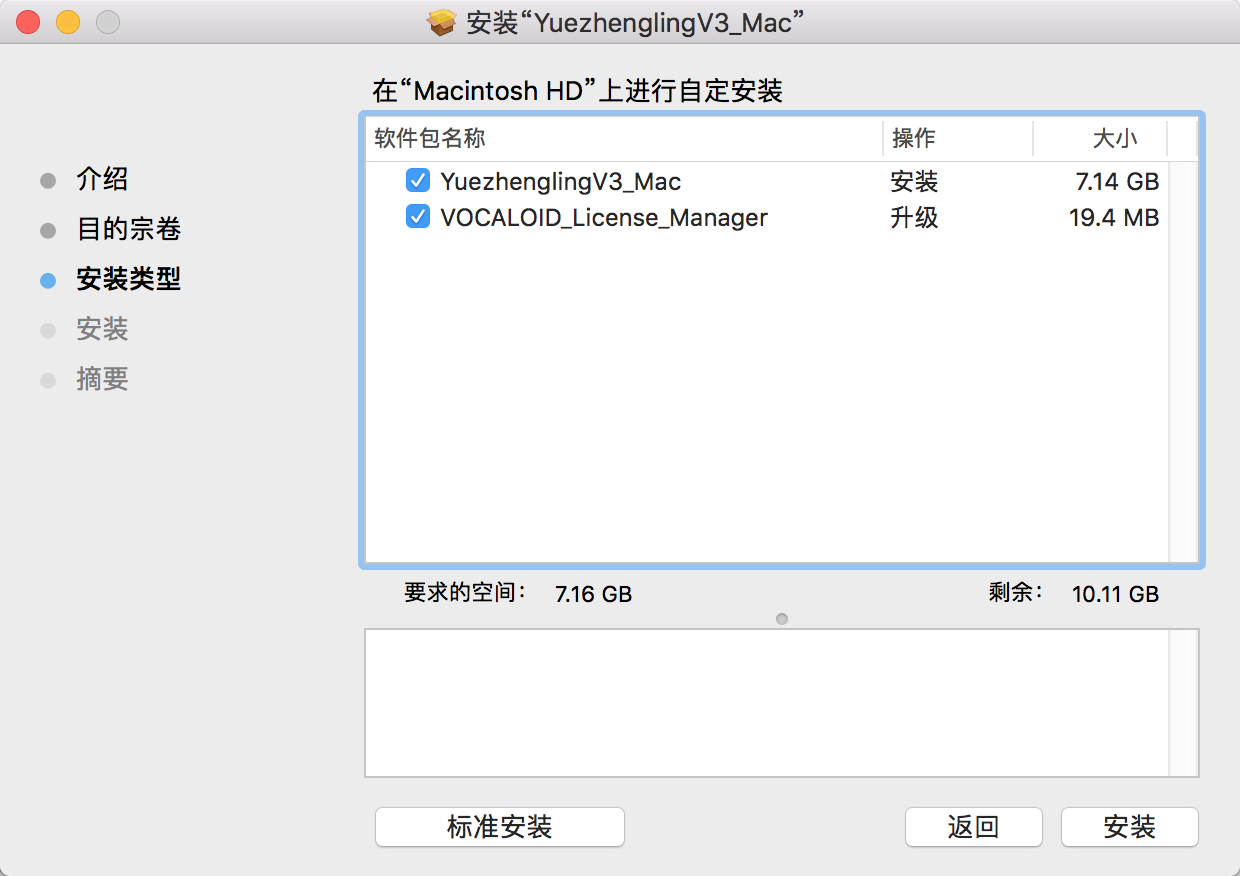Click the 10.11 GB remaining space value

[x=1115, y=594]
